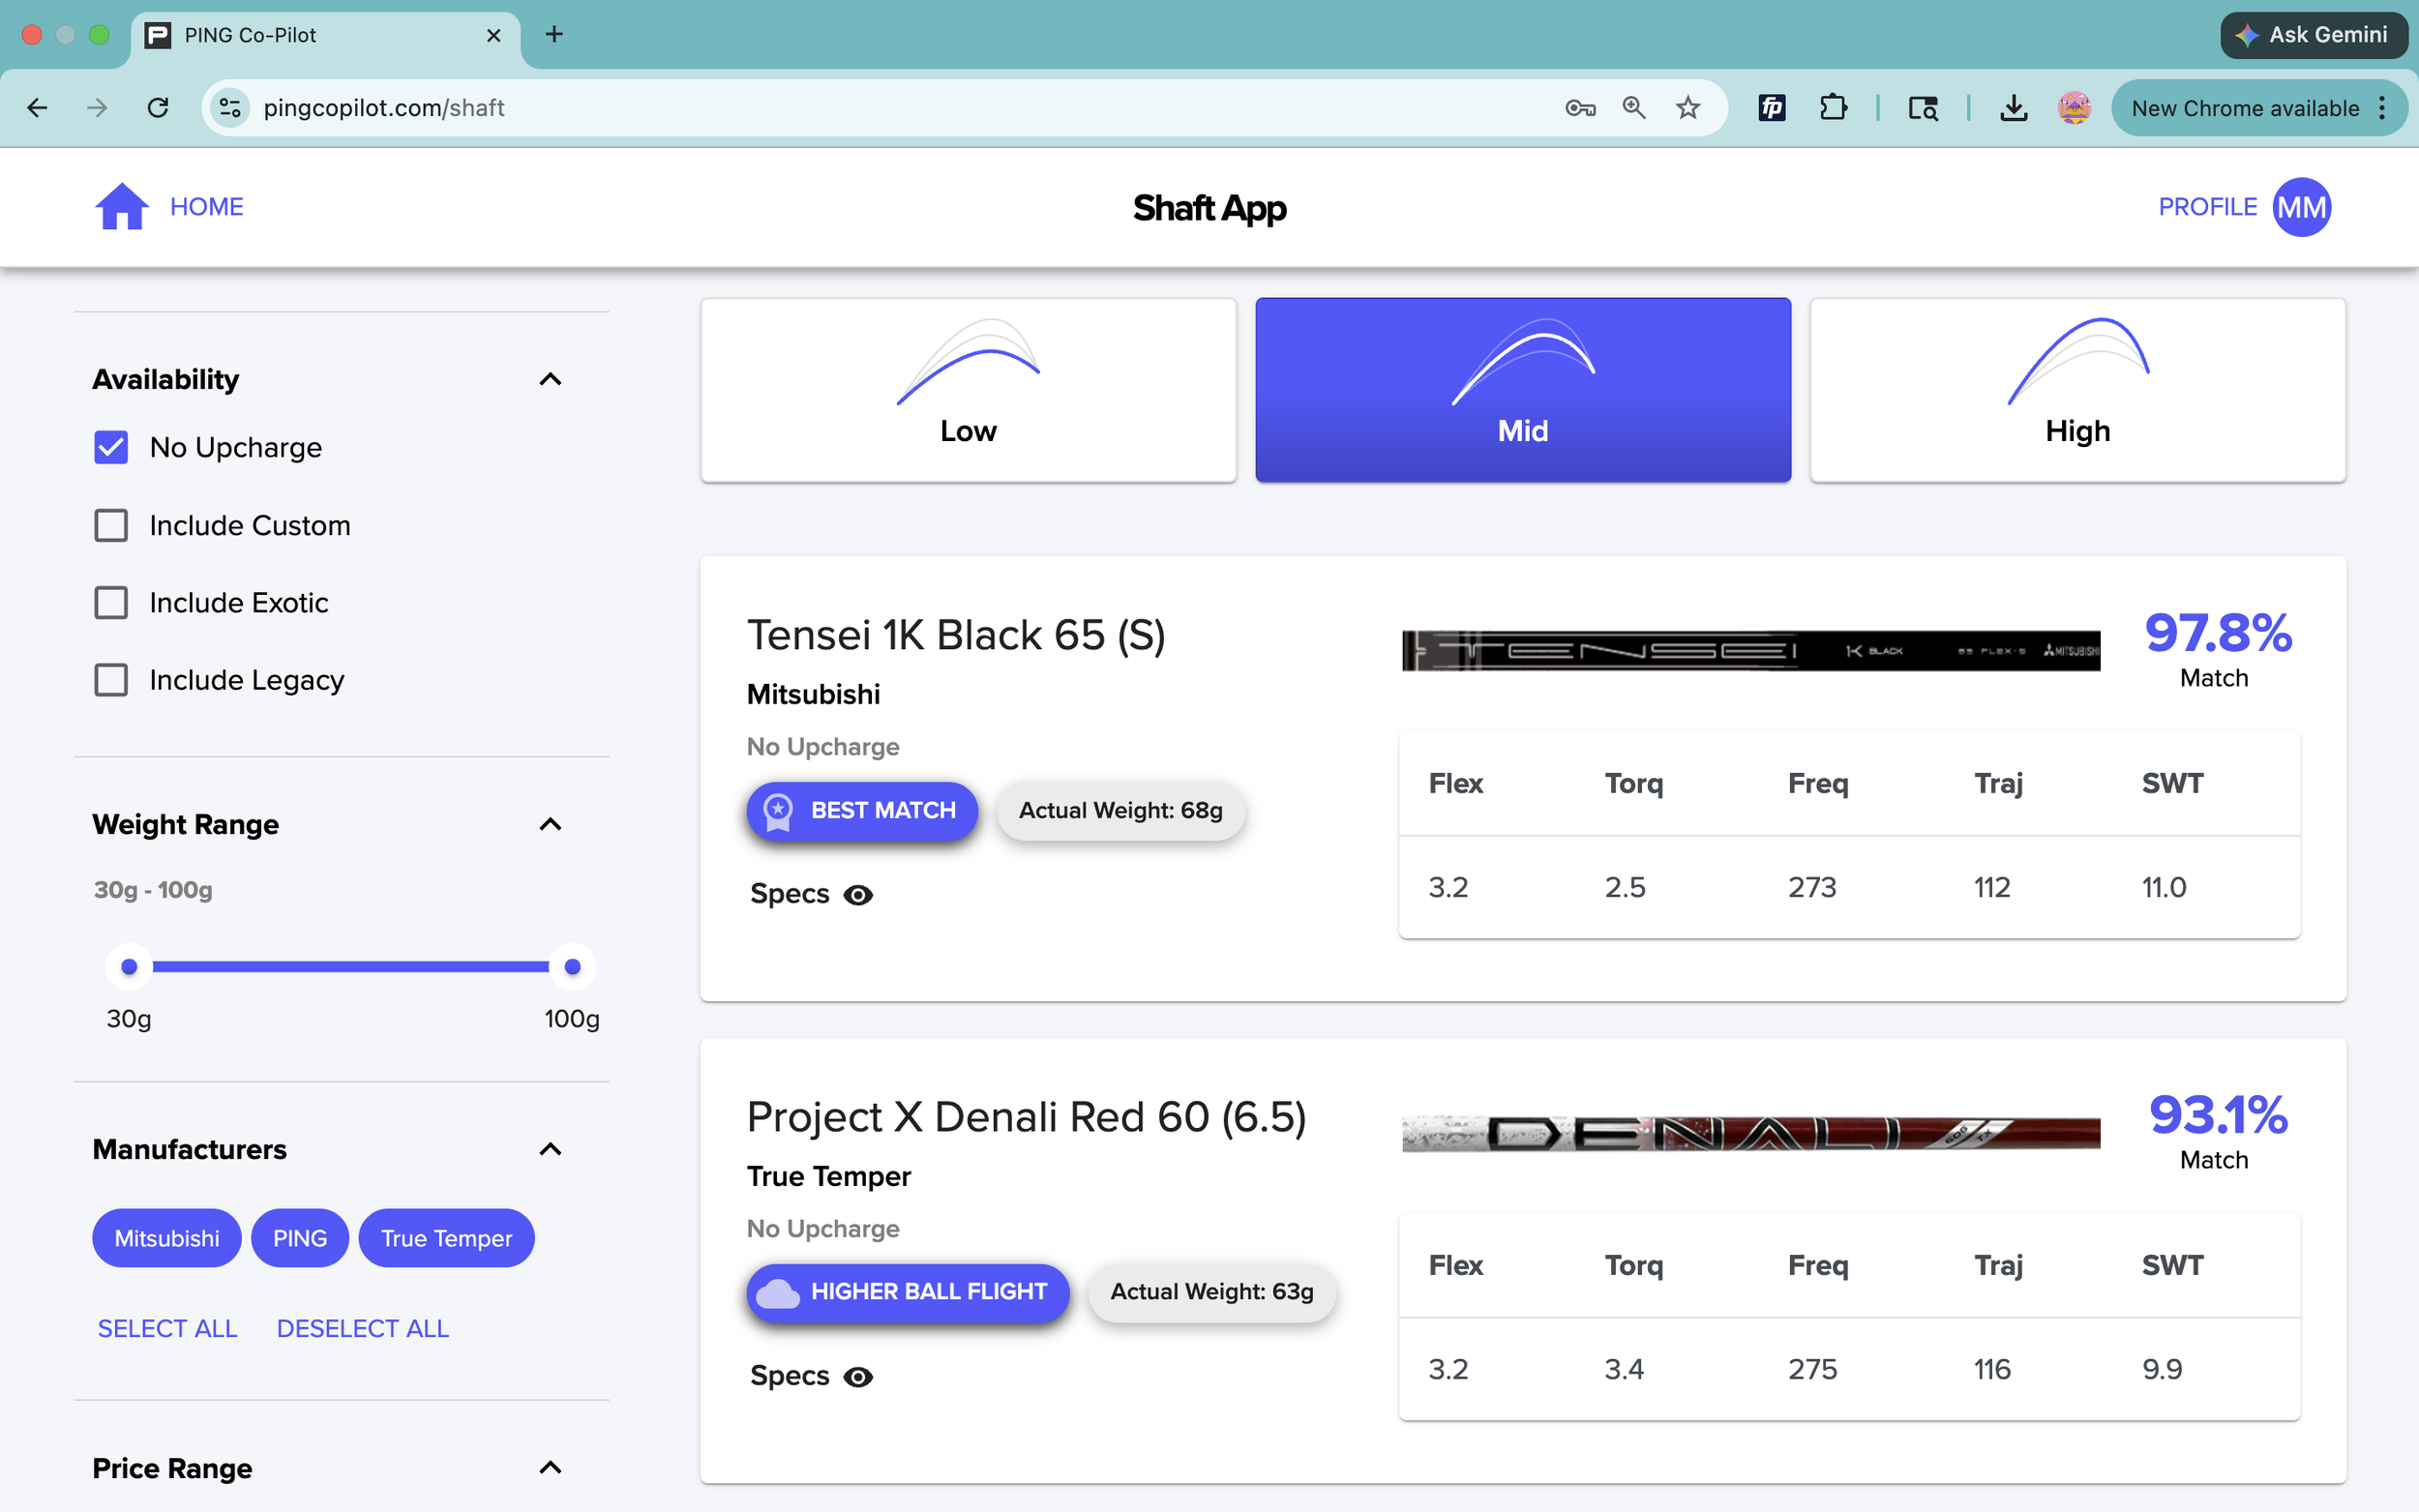The width and height of the screenshot is (2419, 1512).
Task: Go back to the previous page
Action: [x=37, y=108]
